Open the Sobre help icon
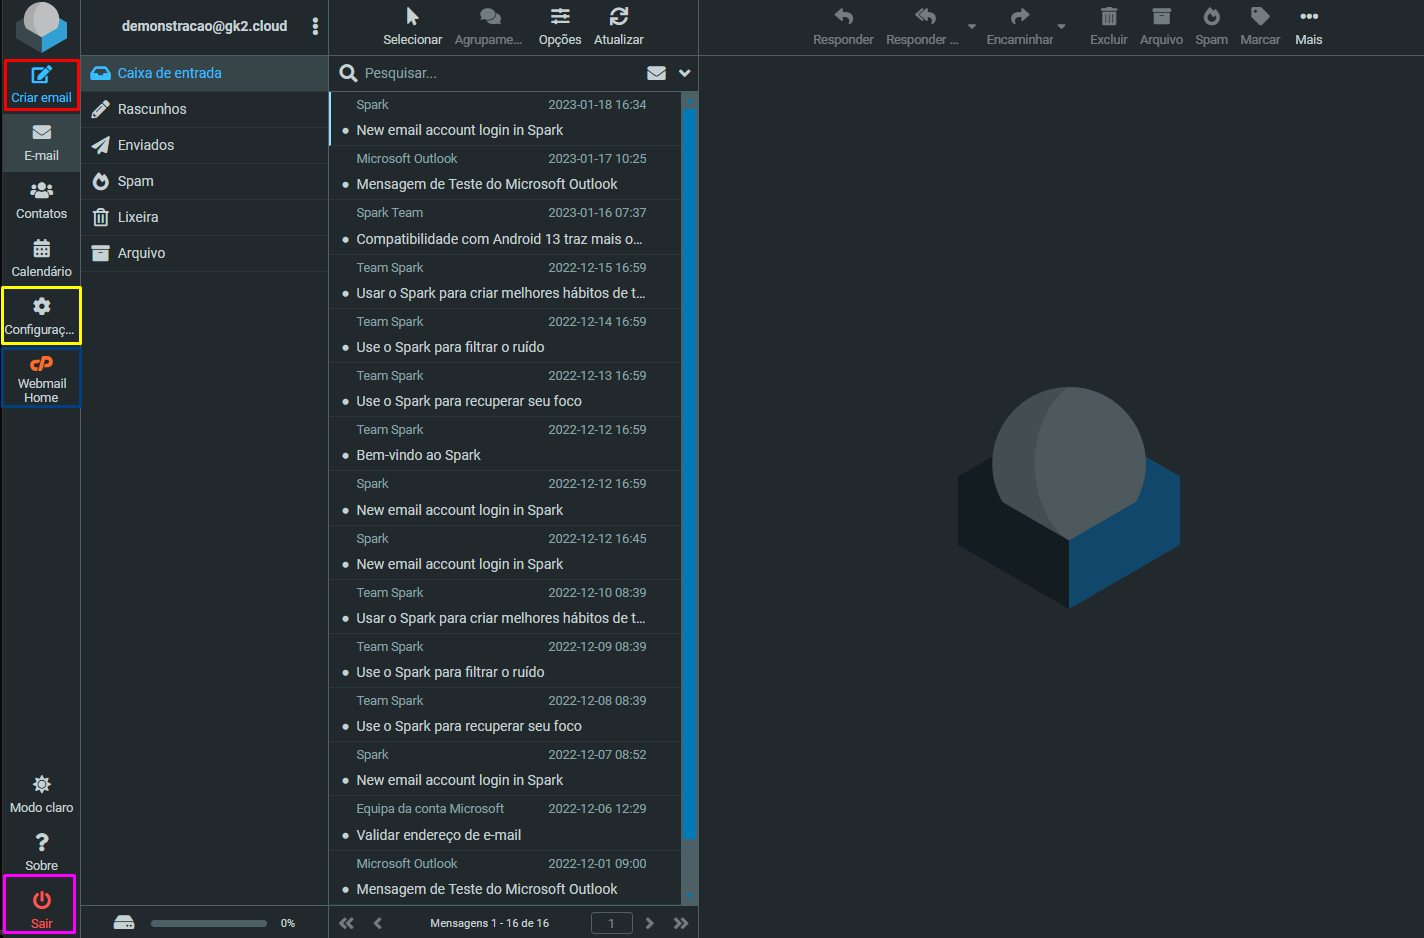 point(41,842)
